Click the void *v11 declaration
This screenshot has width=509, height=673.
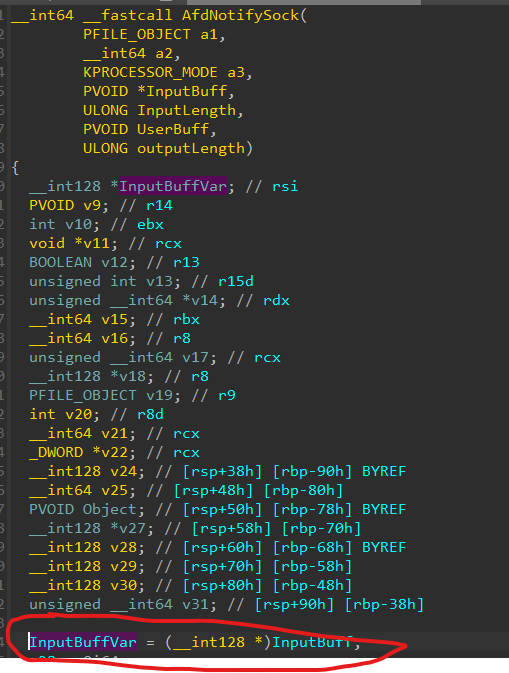pos(73,243)
